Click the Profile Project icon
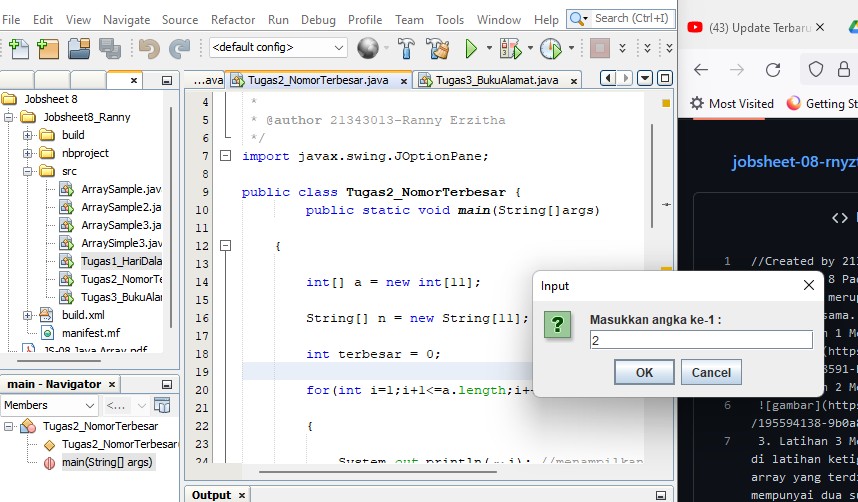This screenshot has height=502, width=858. tap(551, 48)
